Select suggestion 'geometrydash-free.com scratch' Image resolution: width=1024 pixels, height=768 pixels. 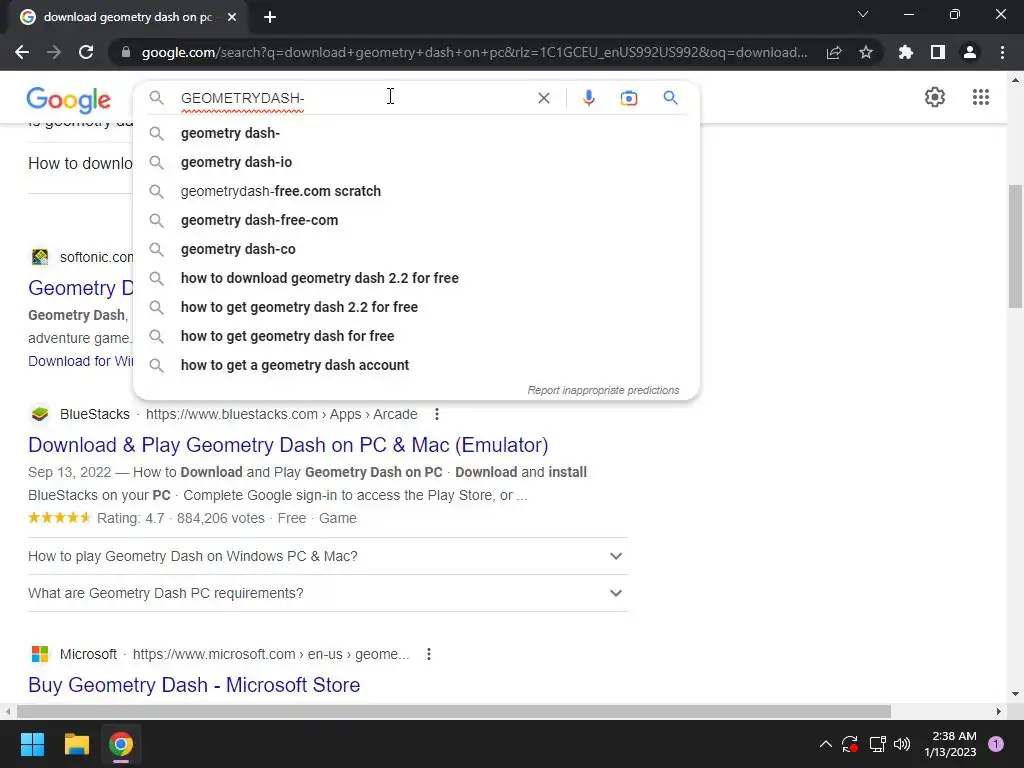[x=416, y=191]
